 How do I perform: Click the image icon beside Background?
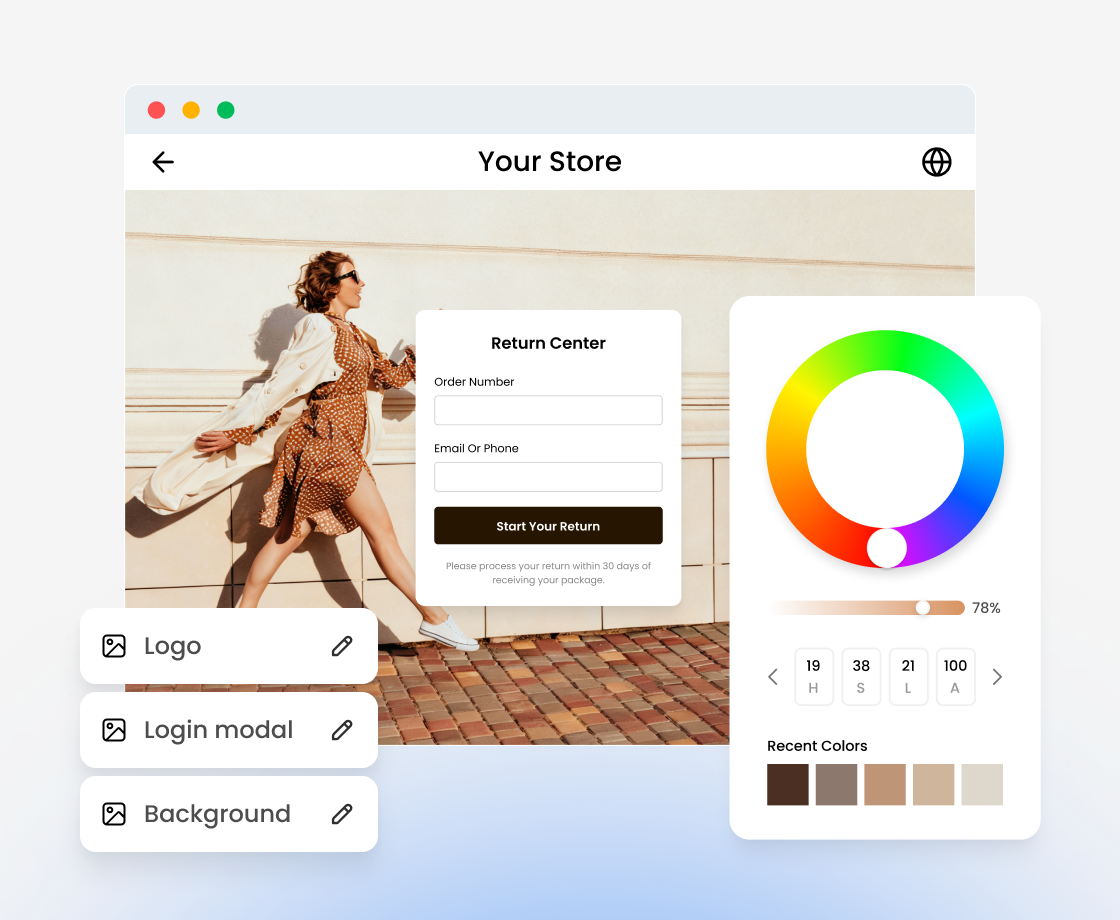114,814
